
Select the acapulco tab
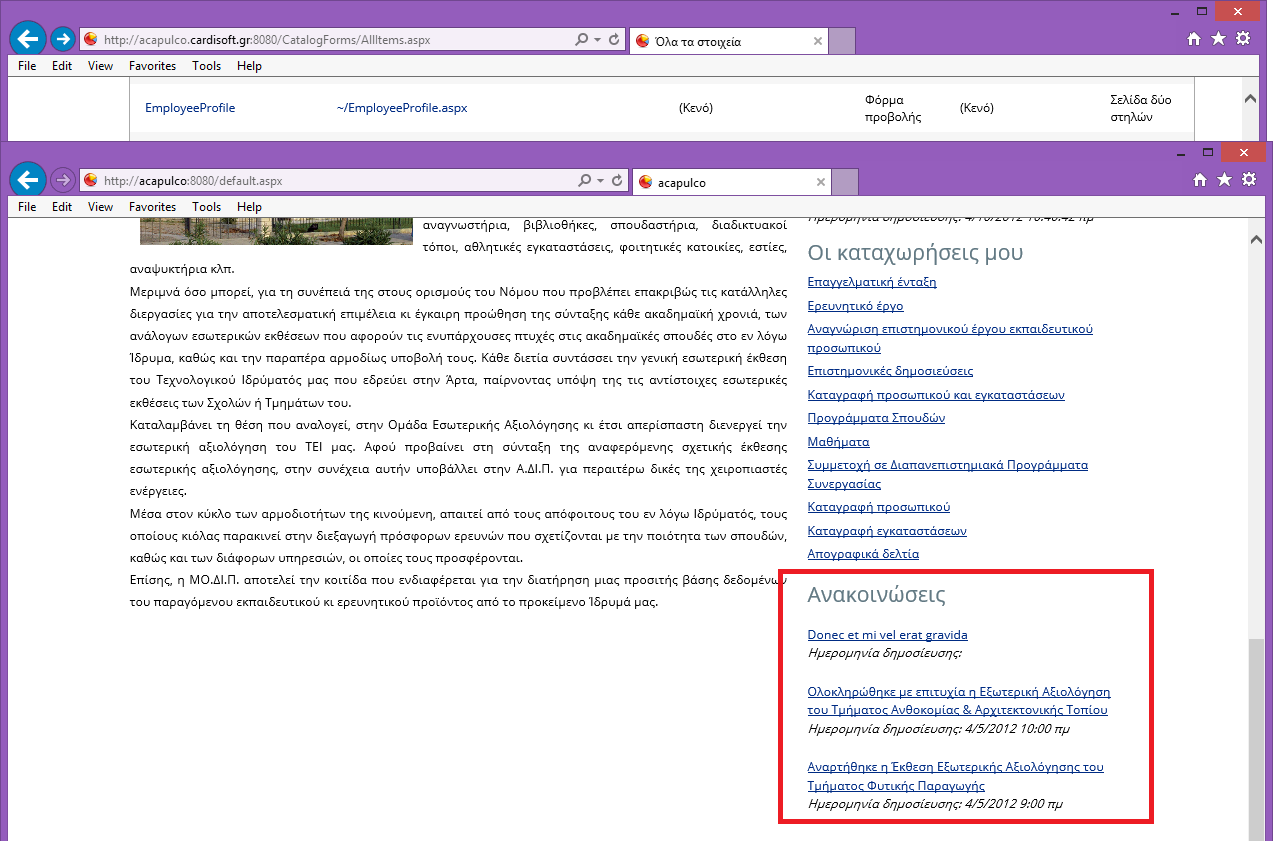coord(732,182)
